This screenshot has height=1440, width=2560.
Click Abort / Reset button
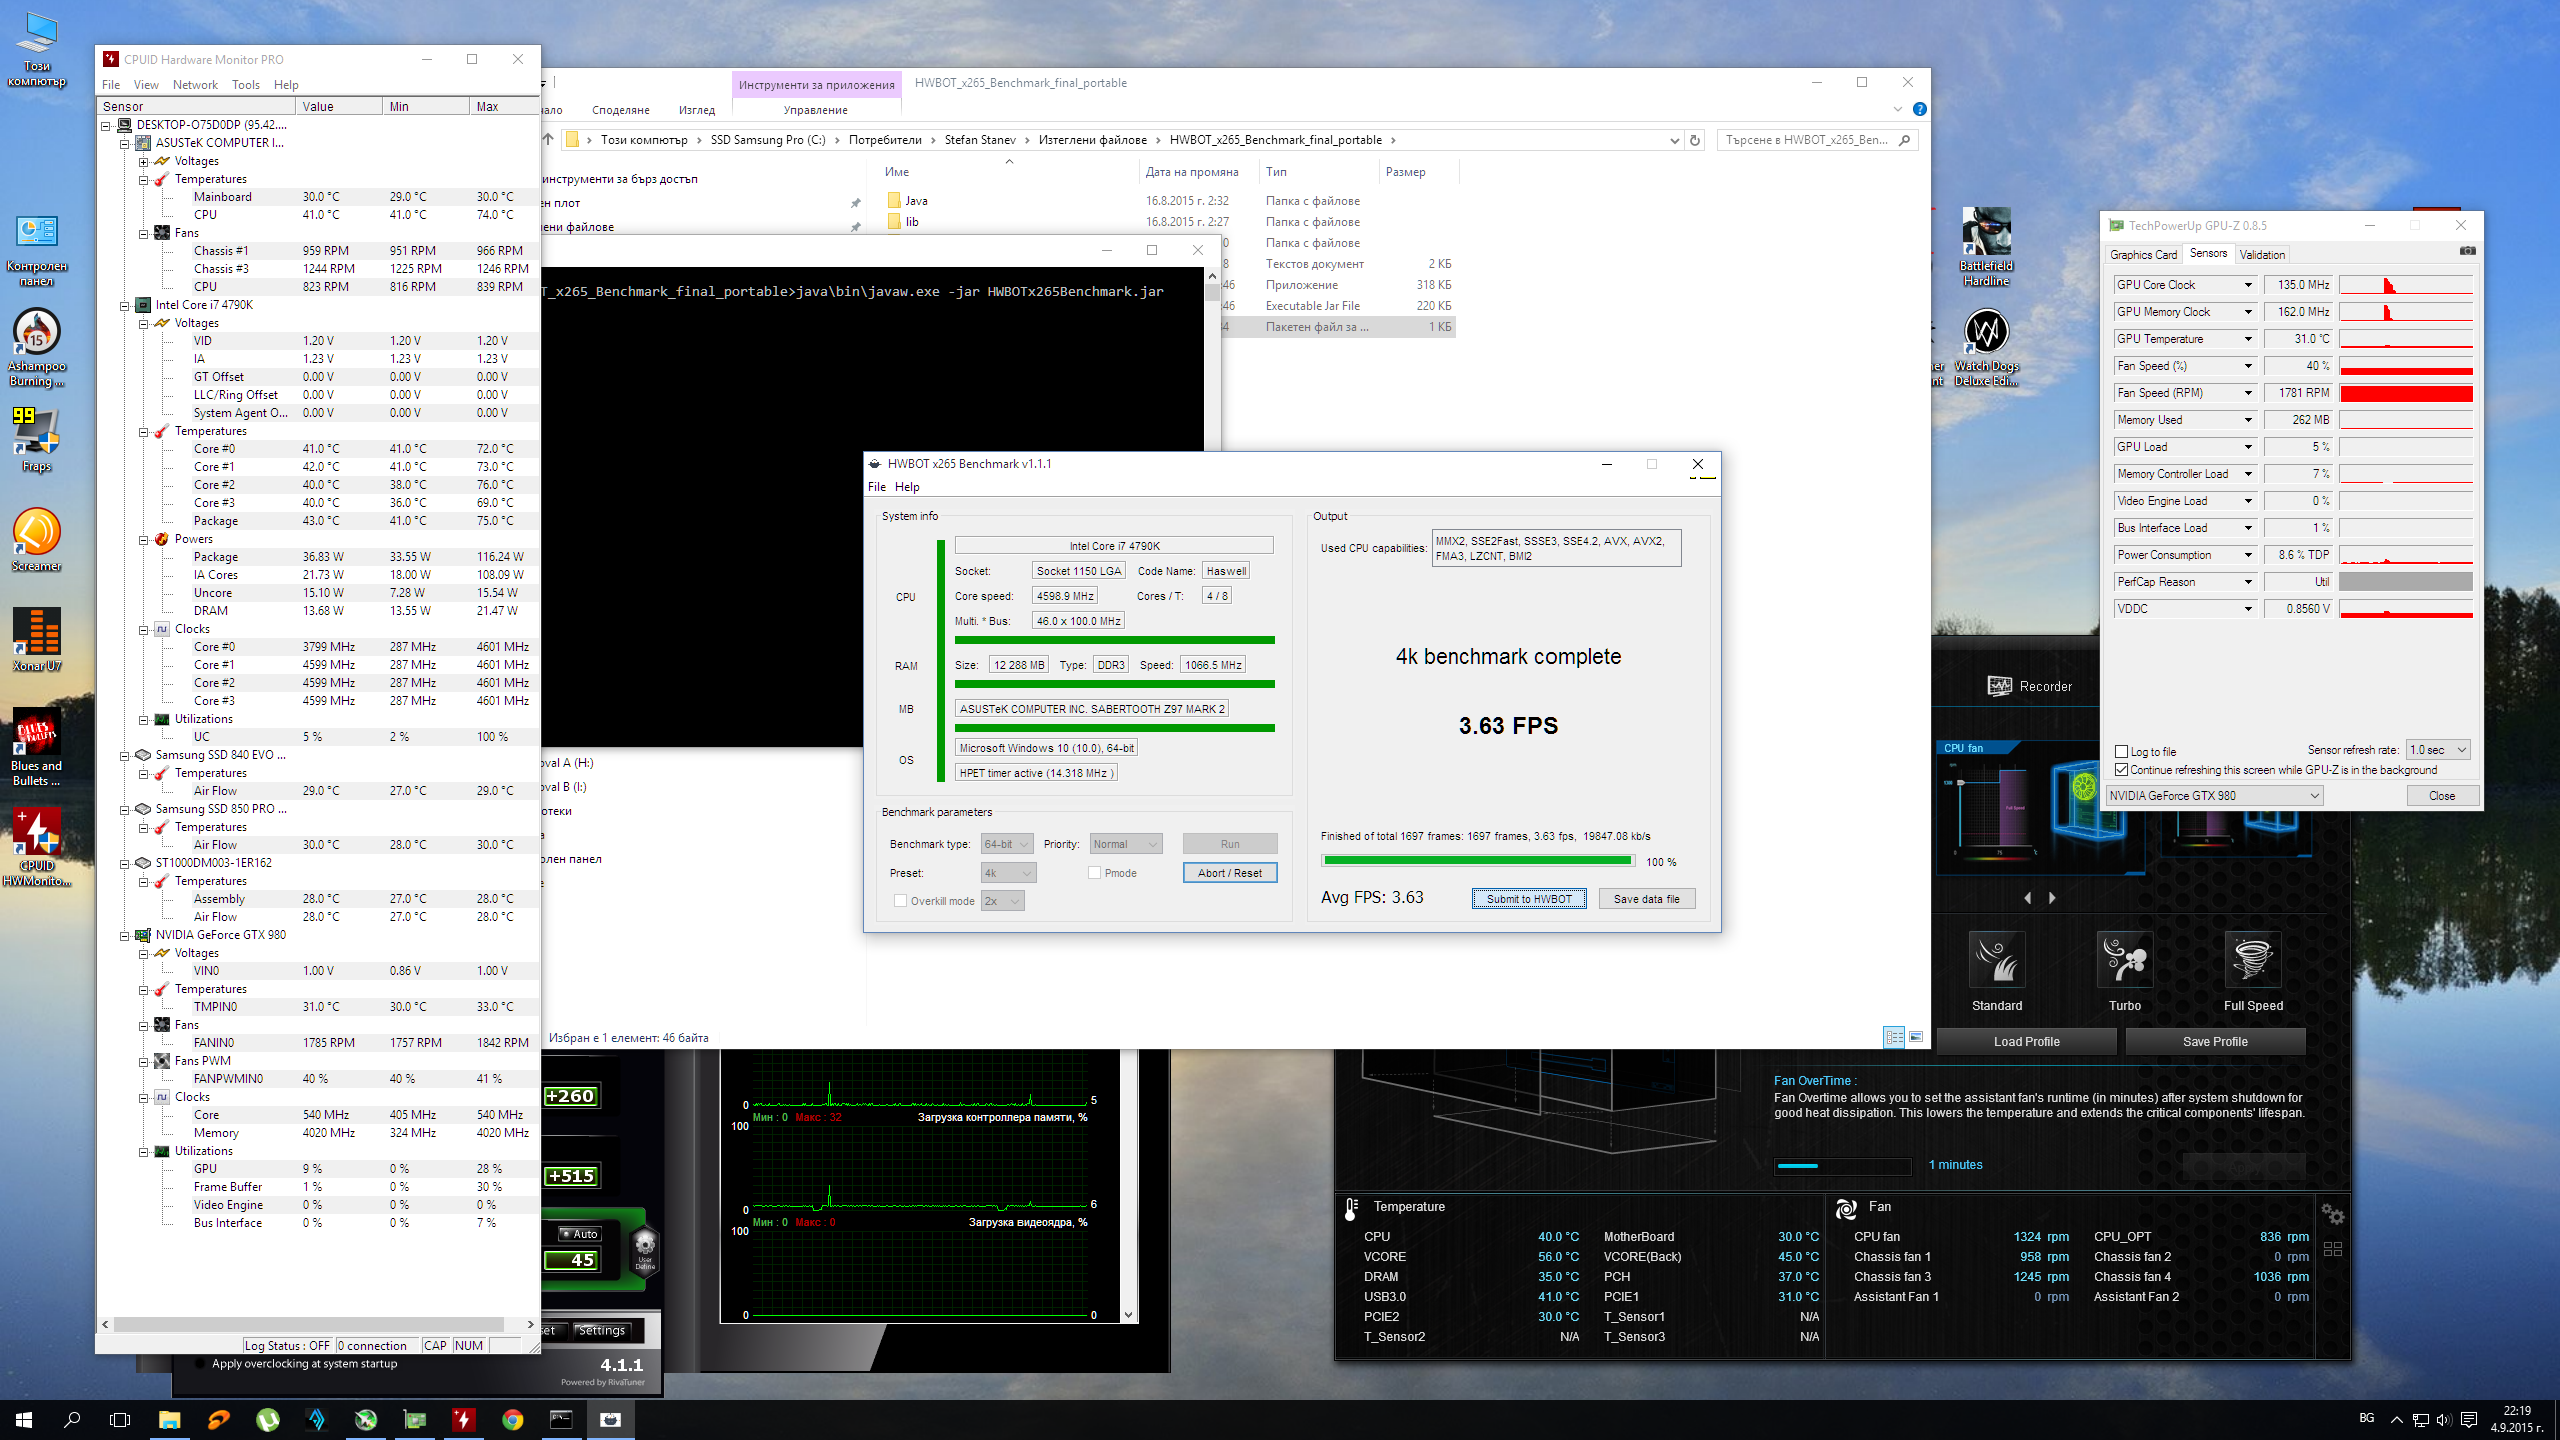pyautogui.click(x=1230, y=872)
